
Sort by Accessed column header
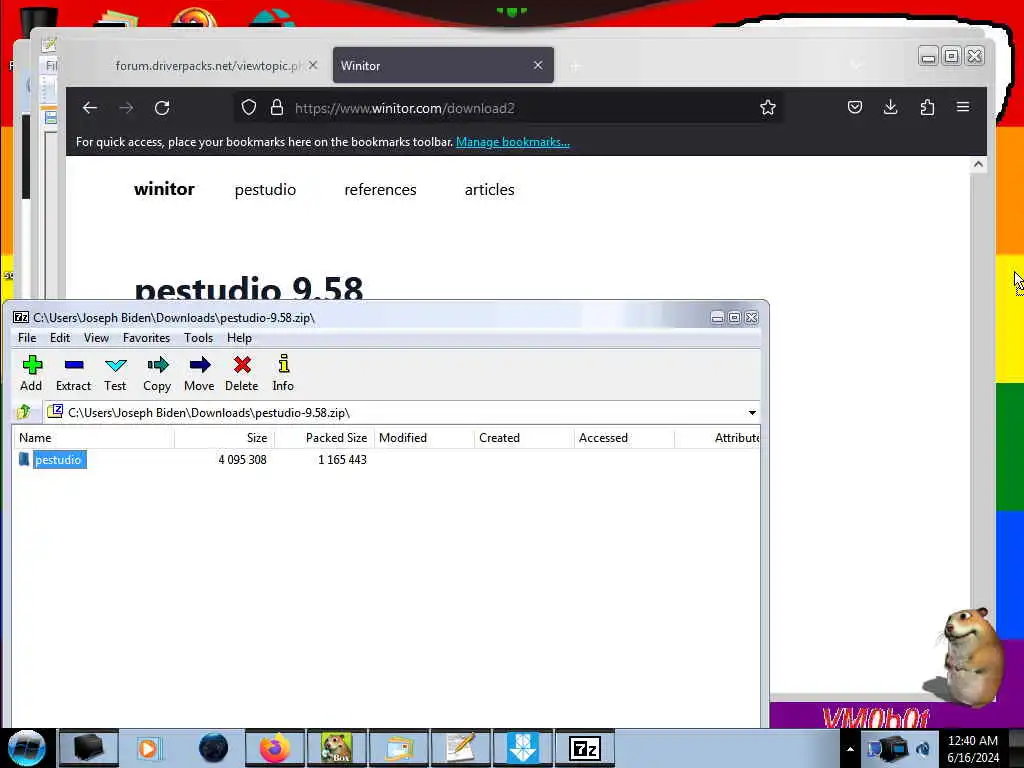tap(624, 438)
